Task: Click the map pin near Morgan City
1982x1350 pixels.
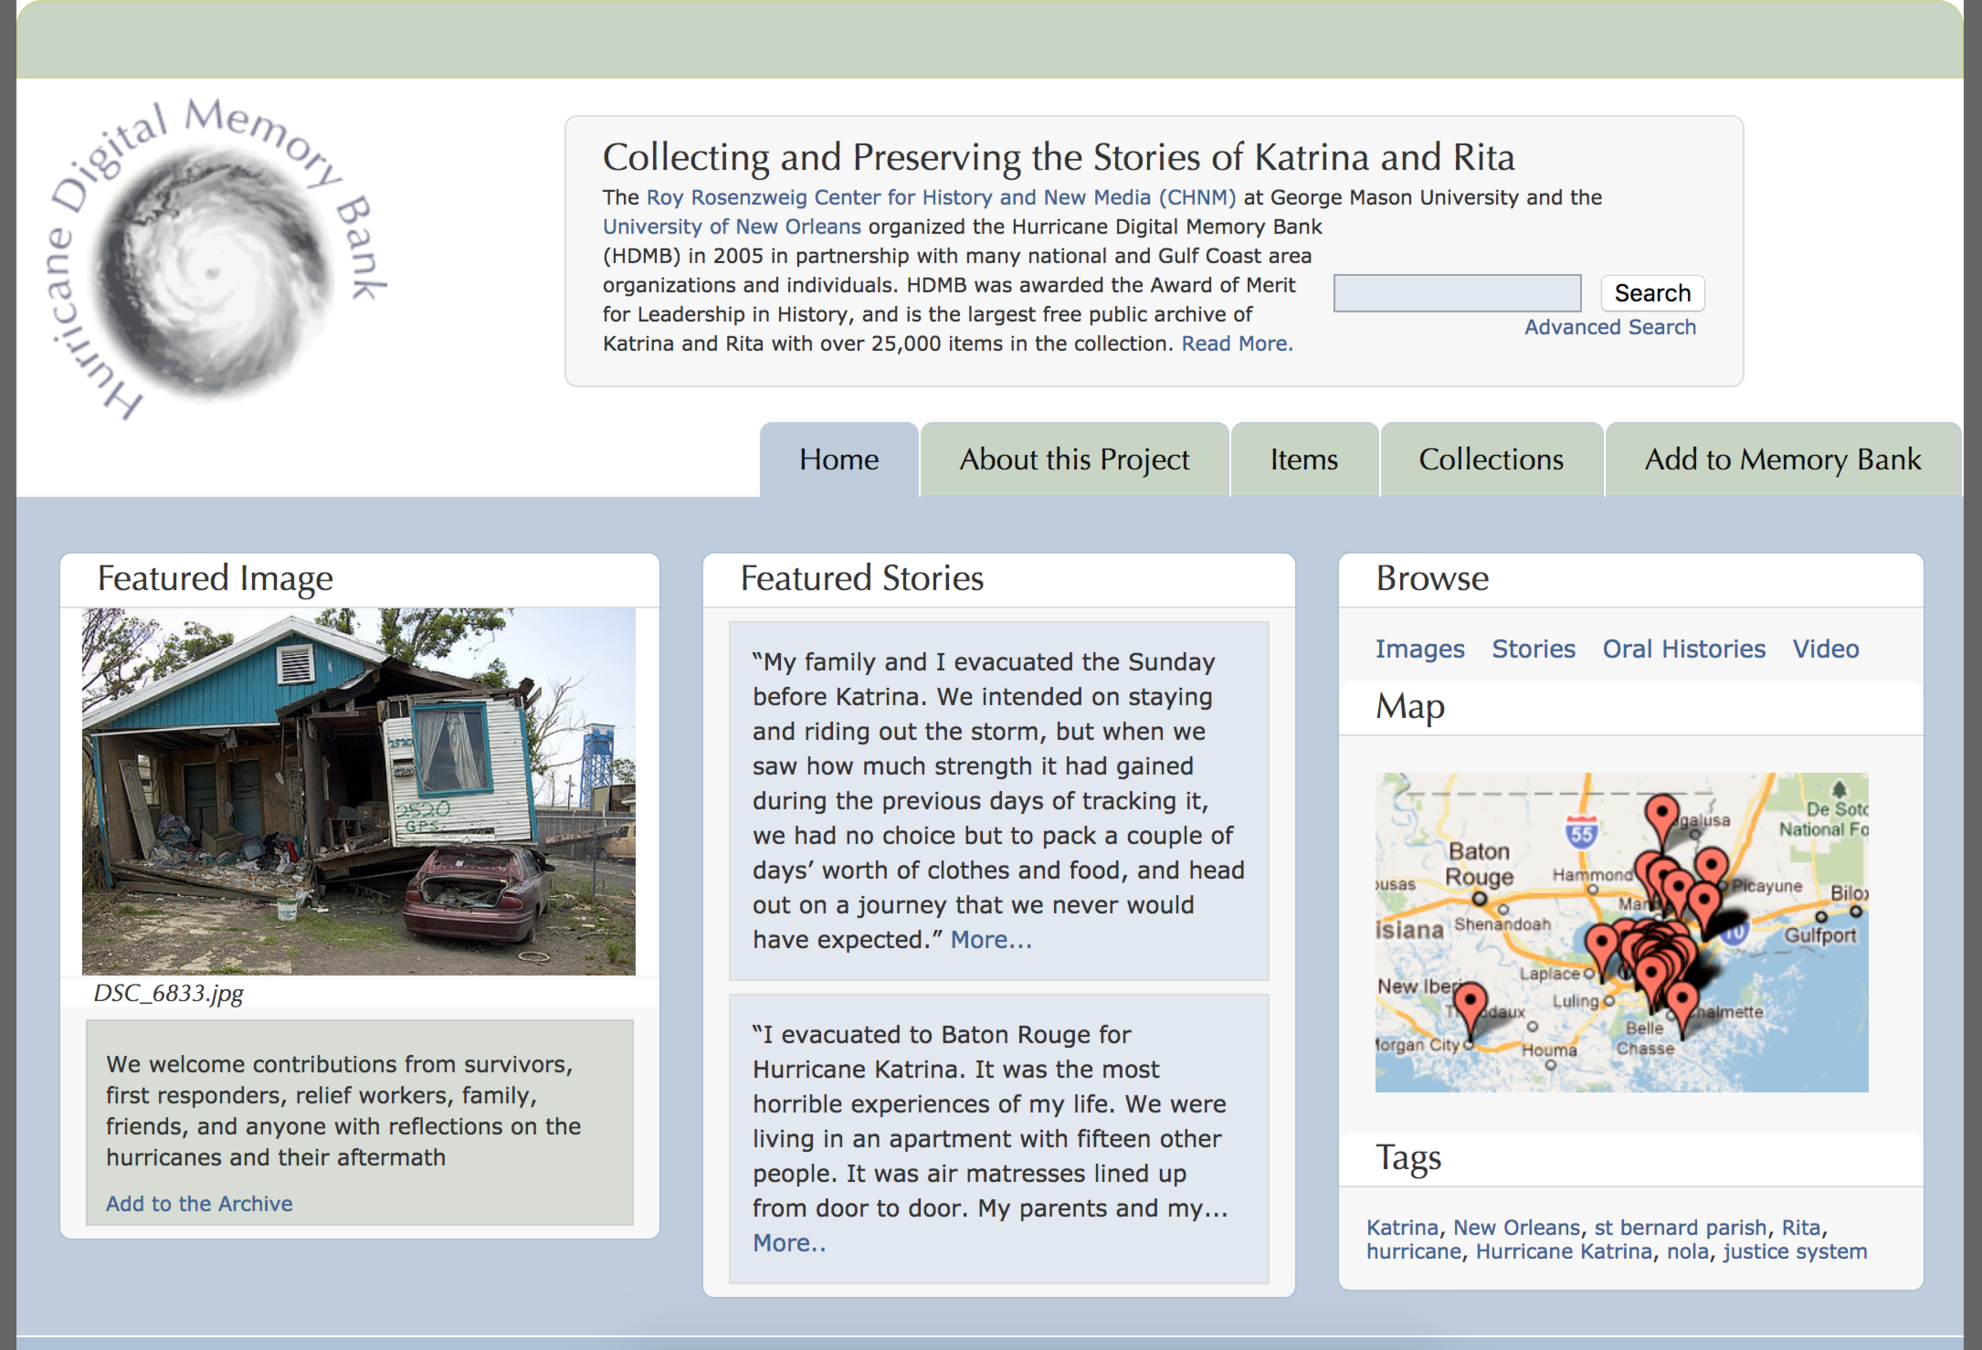Action: coord(1469,1003)
